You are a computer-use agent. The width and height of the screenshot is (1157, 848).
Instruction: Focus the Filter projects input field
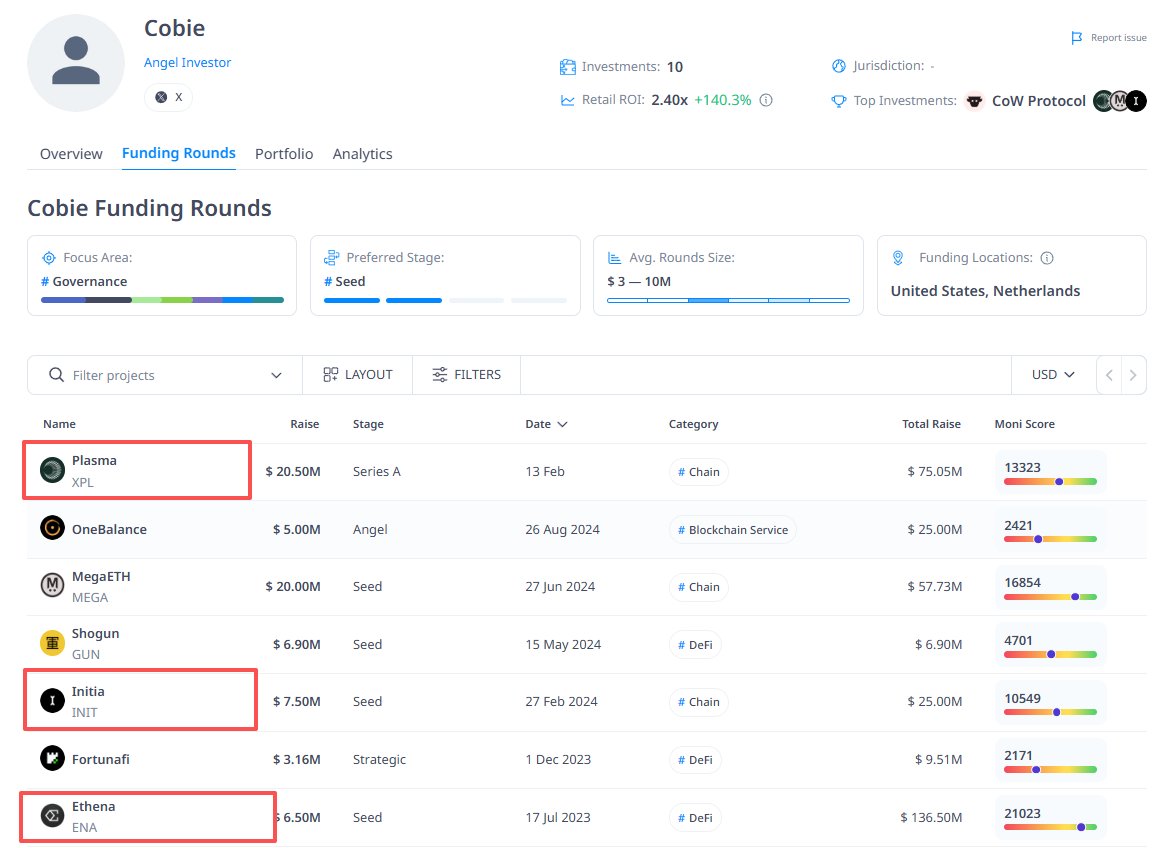click(x=165, y=375)
